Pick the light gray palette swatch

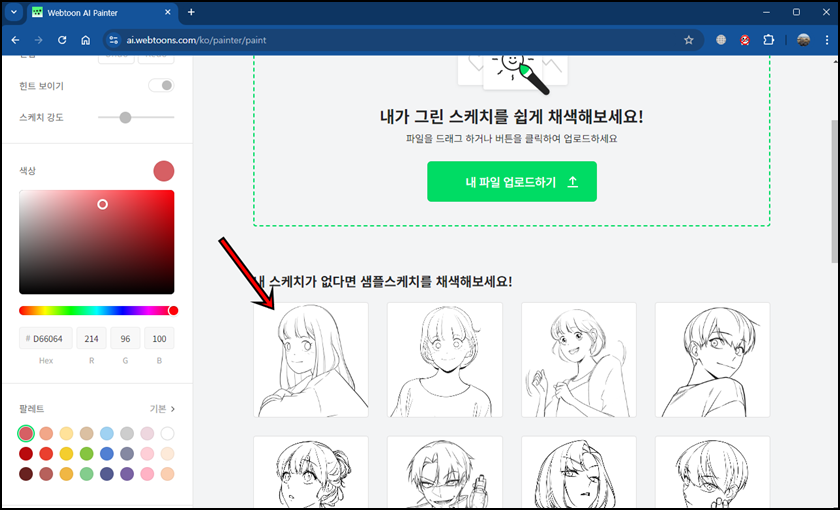pyautogui.click(x=127, y=433)
